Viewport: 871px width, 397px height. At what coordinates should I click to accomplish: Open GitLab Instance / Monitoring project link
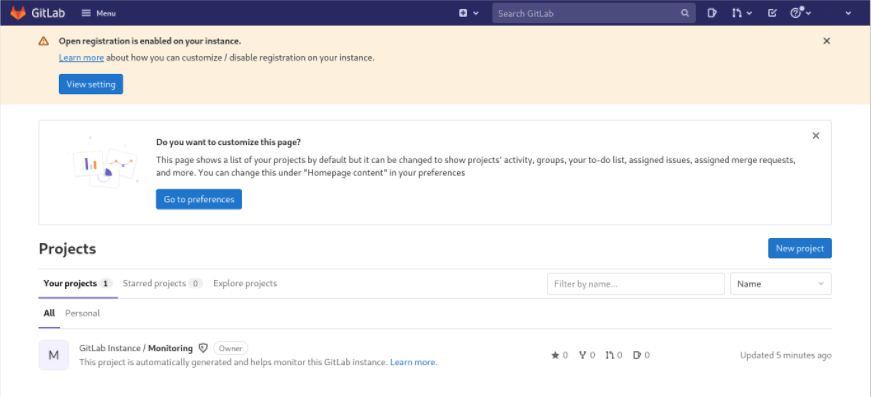click(x=136, y=348)
